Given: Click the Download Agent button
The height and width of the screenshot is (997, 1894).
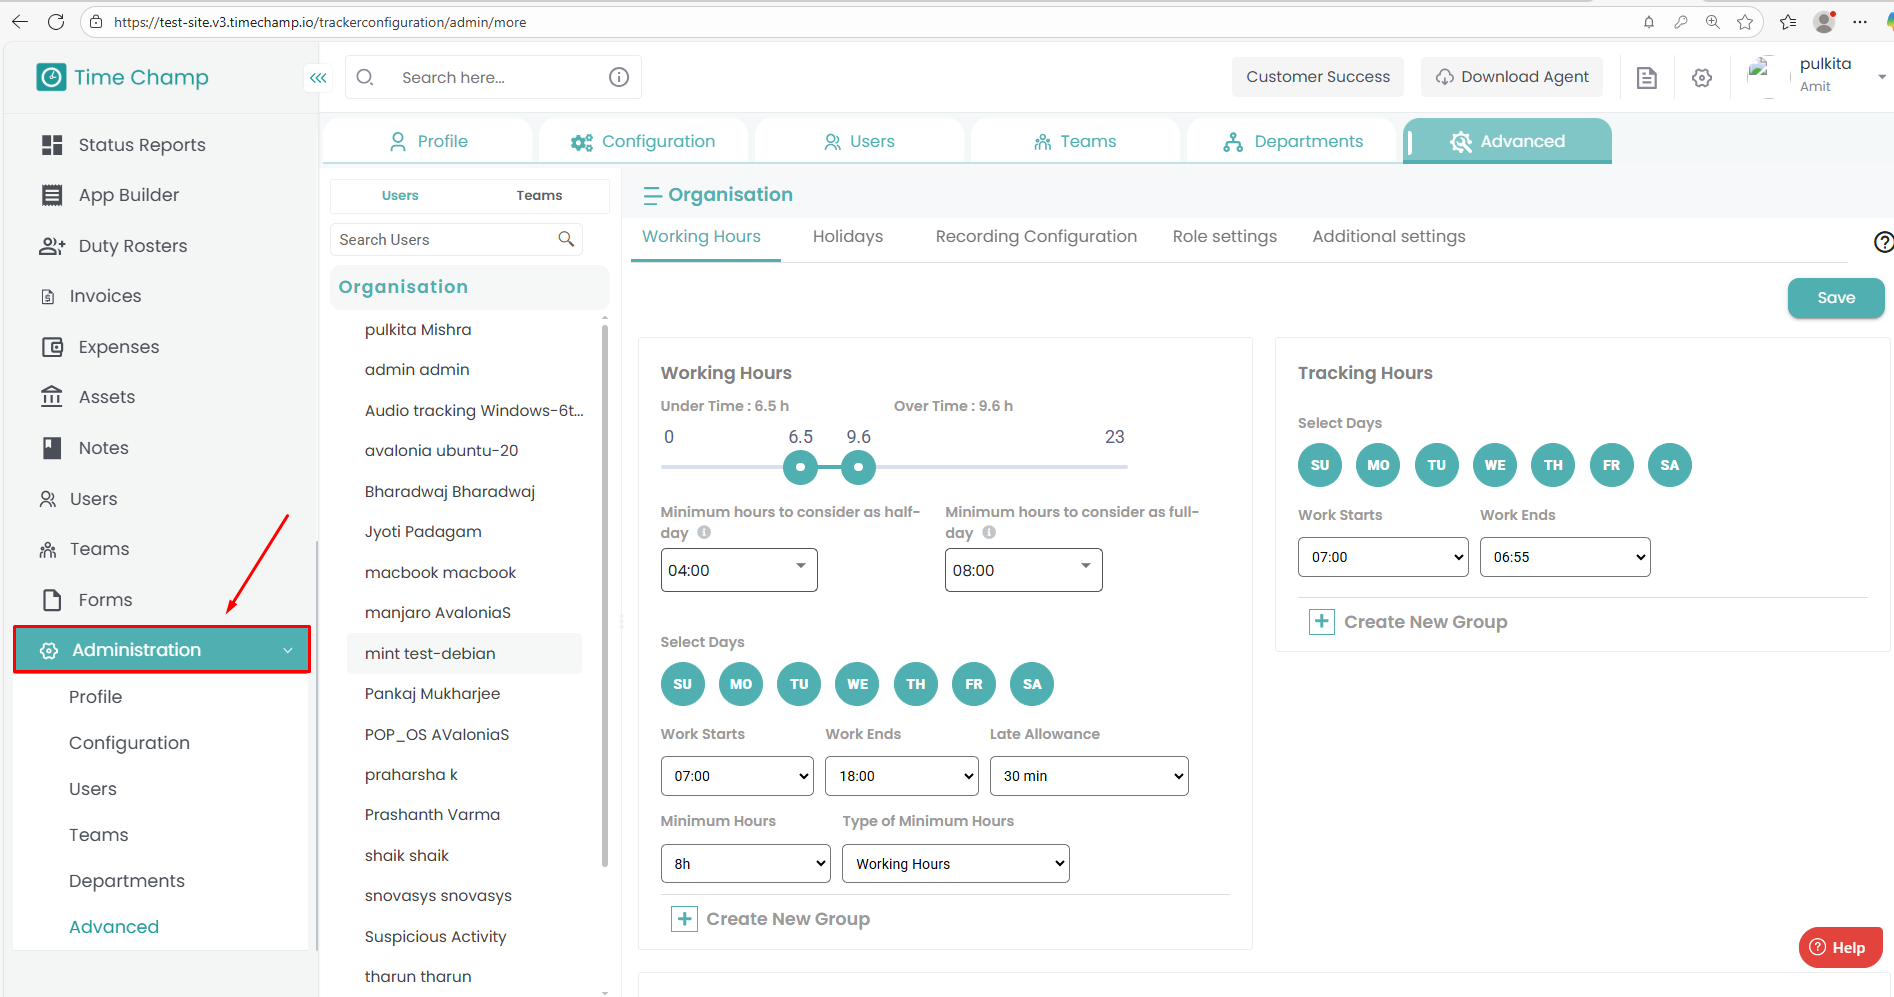Looking at the screenshot, I should pos(1511,77).
